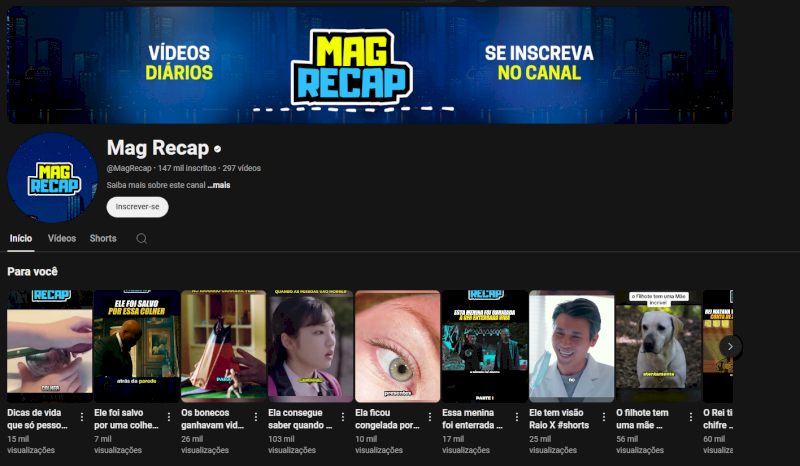Screen dimensions: 800x466
Task: Click the '@MagRecap' channel handle text
Action: tap(129, 168)
